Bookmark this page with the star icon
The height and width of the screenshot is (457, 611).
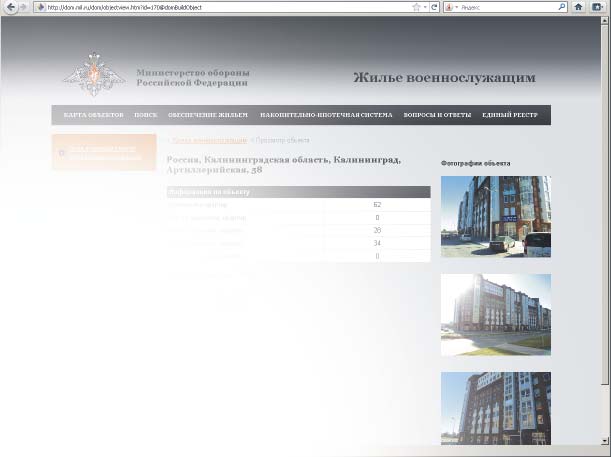coord(416,7)
